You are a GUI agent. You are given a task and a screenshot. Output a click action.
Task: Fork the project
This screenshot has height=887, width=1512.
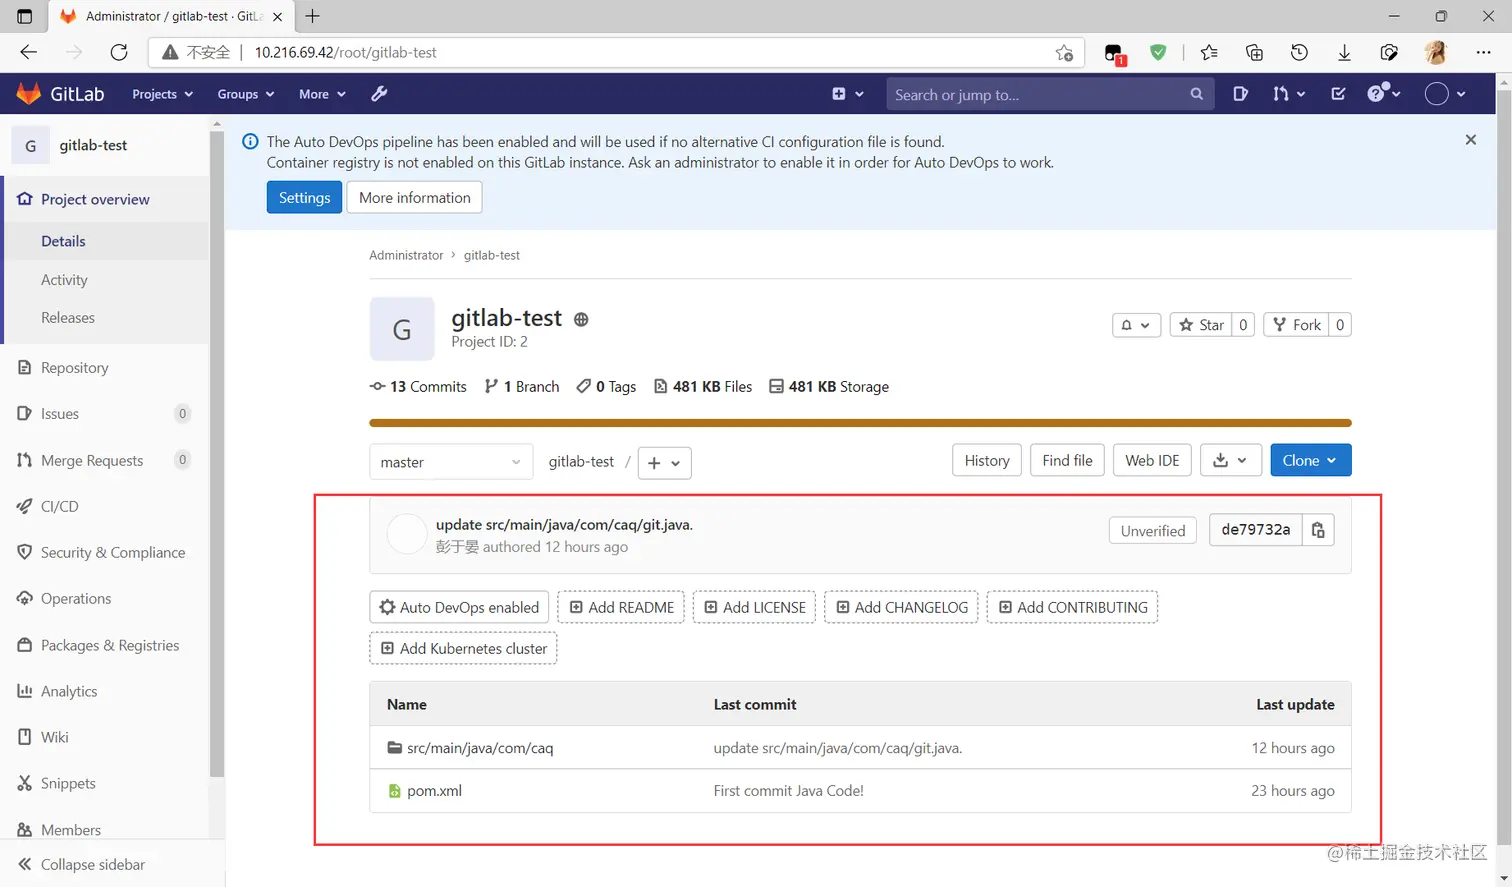point(1296,325)
